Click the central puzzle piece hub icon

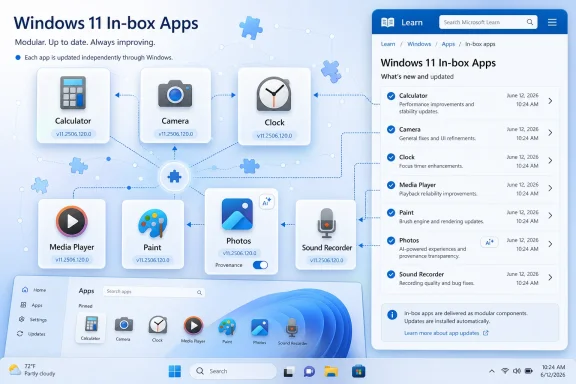pyautogui.click(x=174, y=177)
